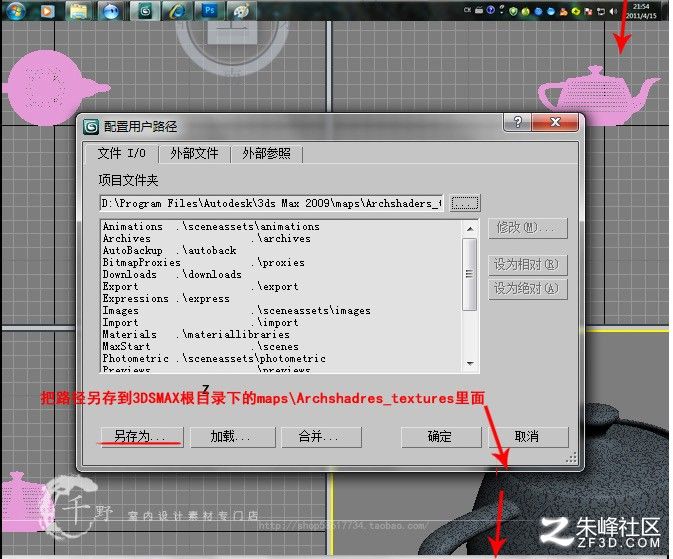Screen dimensions: 673x559
Task: Confirm with the 确定 button
Action: click(441, 437)
